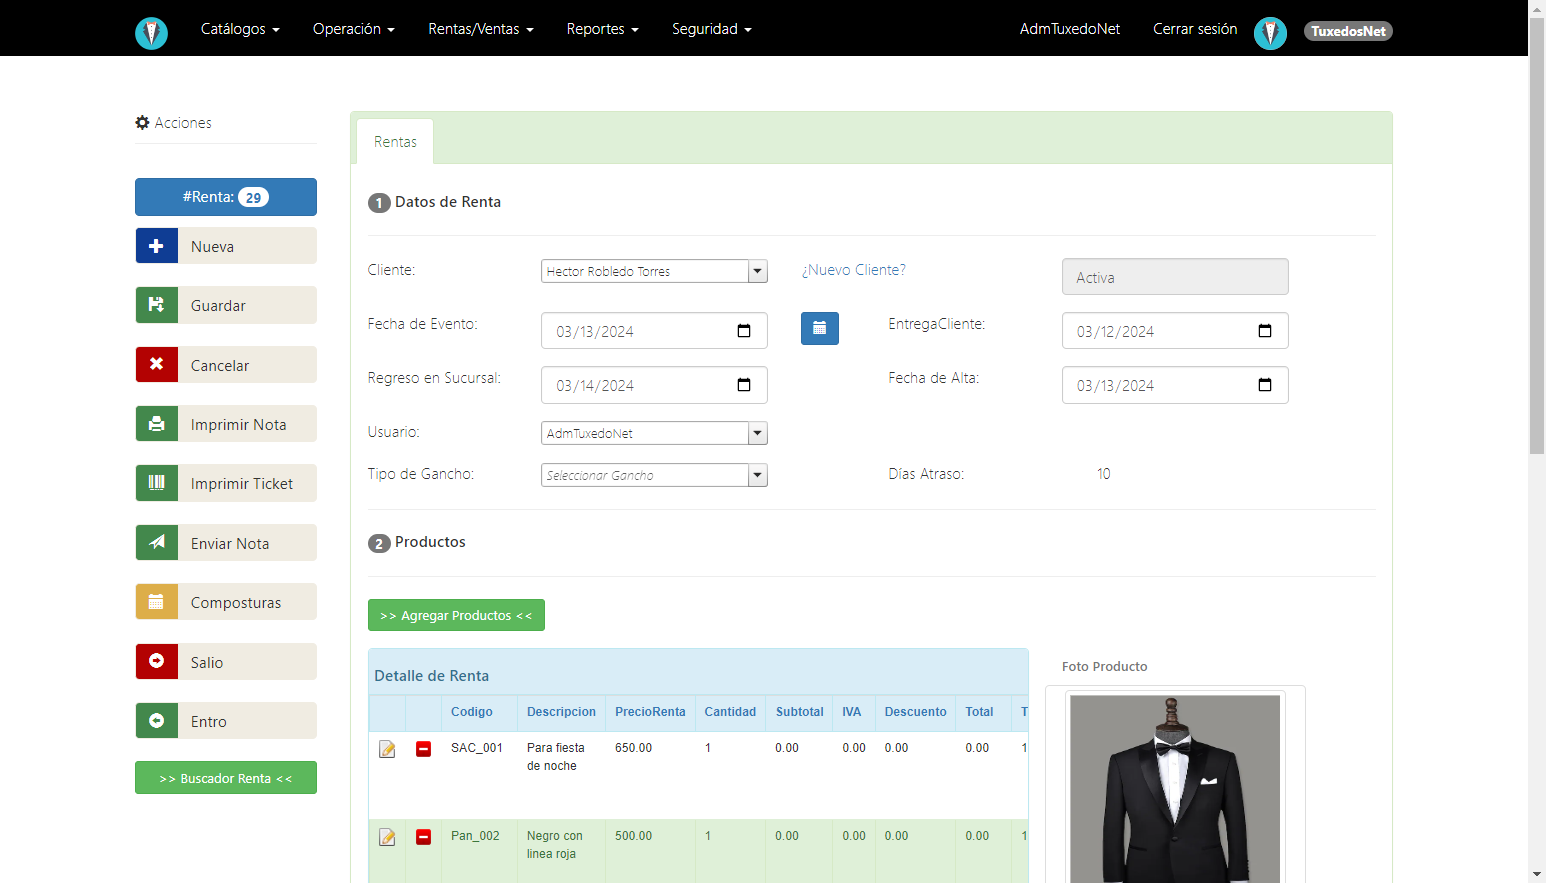Click the Descuento column header
Screen dimensions: 1546x883
915,712
